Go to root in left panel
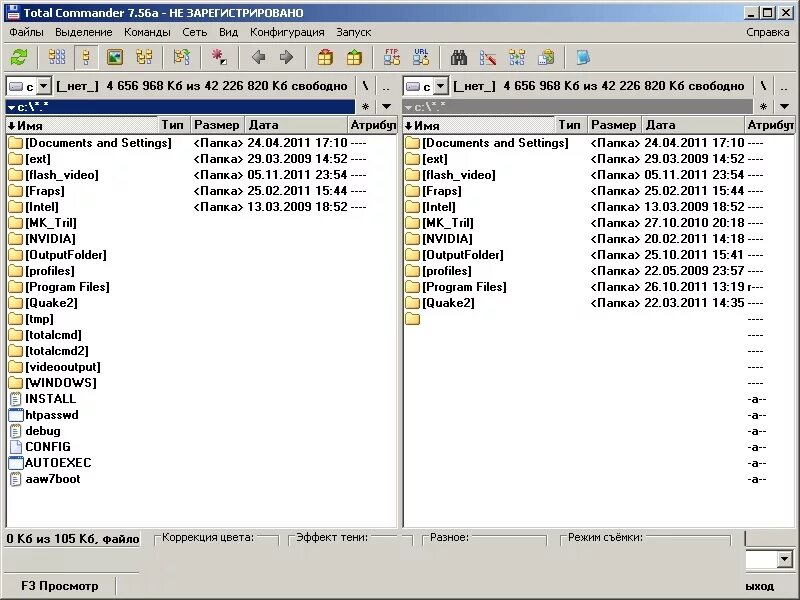 click(x=365, y=86)
